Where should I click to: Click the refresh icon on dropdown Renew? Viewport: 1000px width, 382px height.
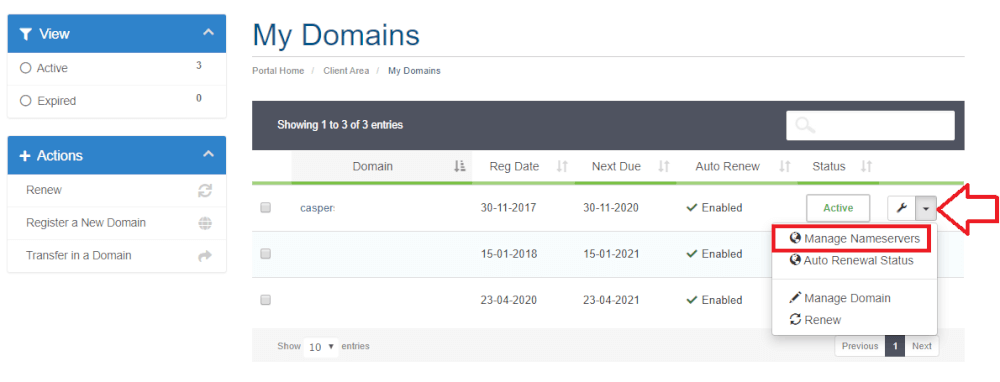(x=795, y=320)
